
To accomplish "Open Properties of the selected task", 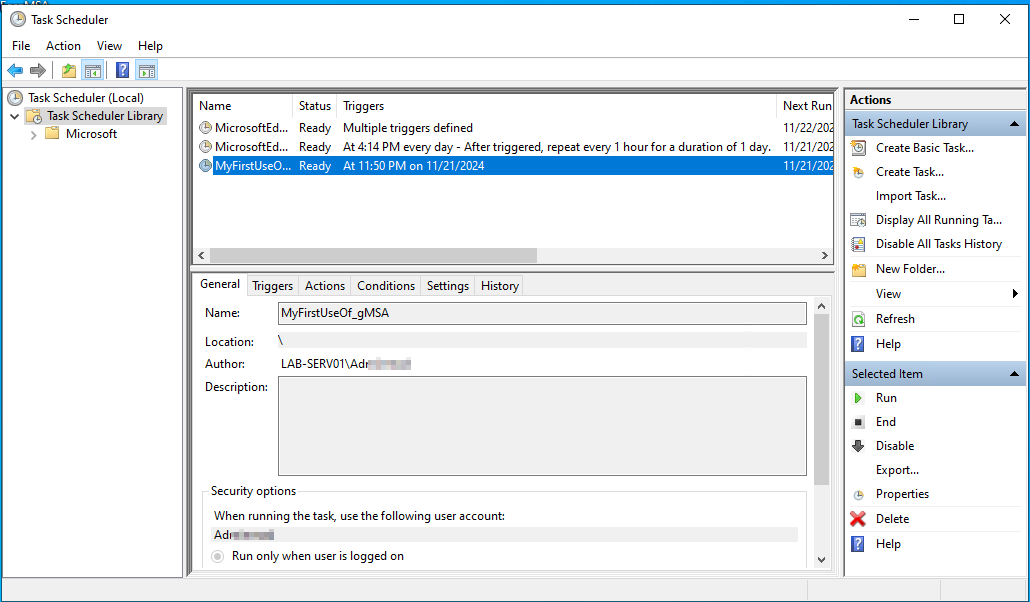I will click(x=902, y=494).
